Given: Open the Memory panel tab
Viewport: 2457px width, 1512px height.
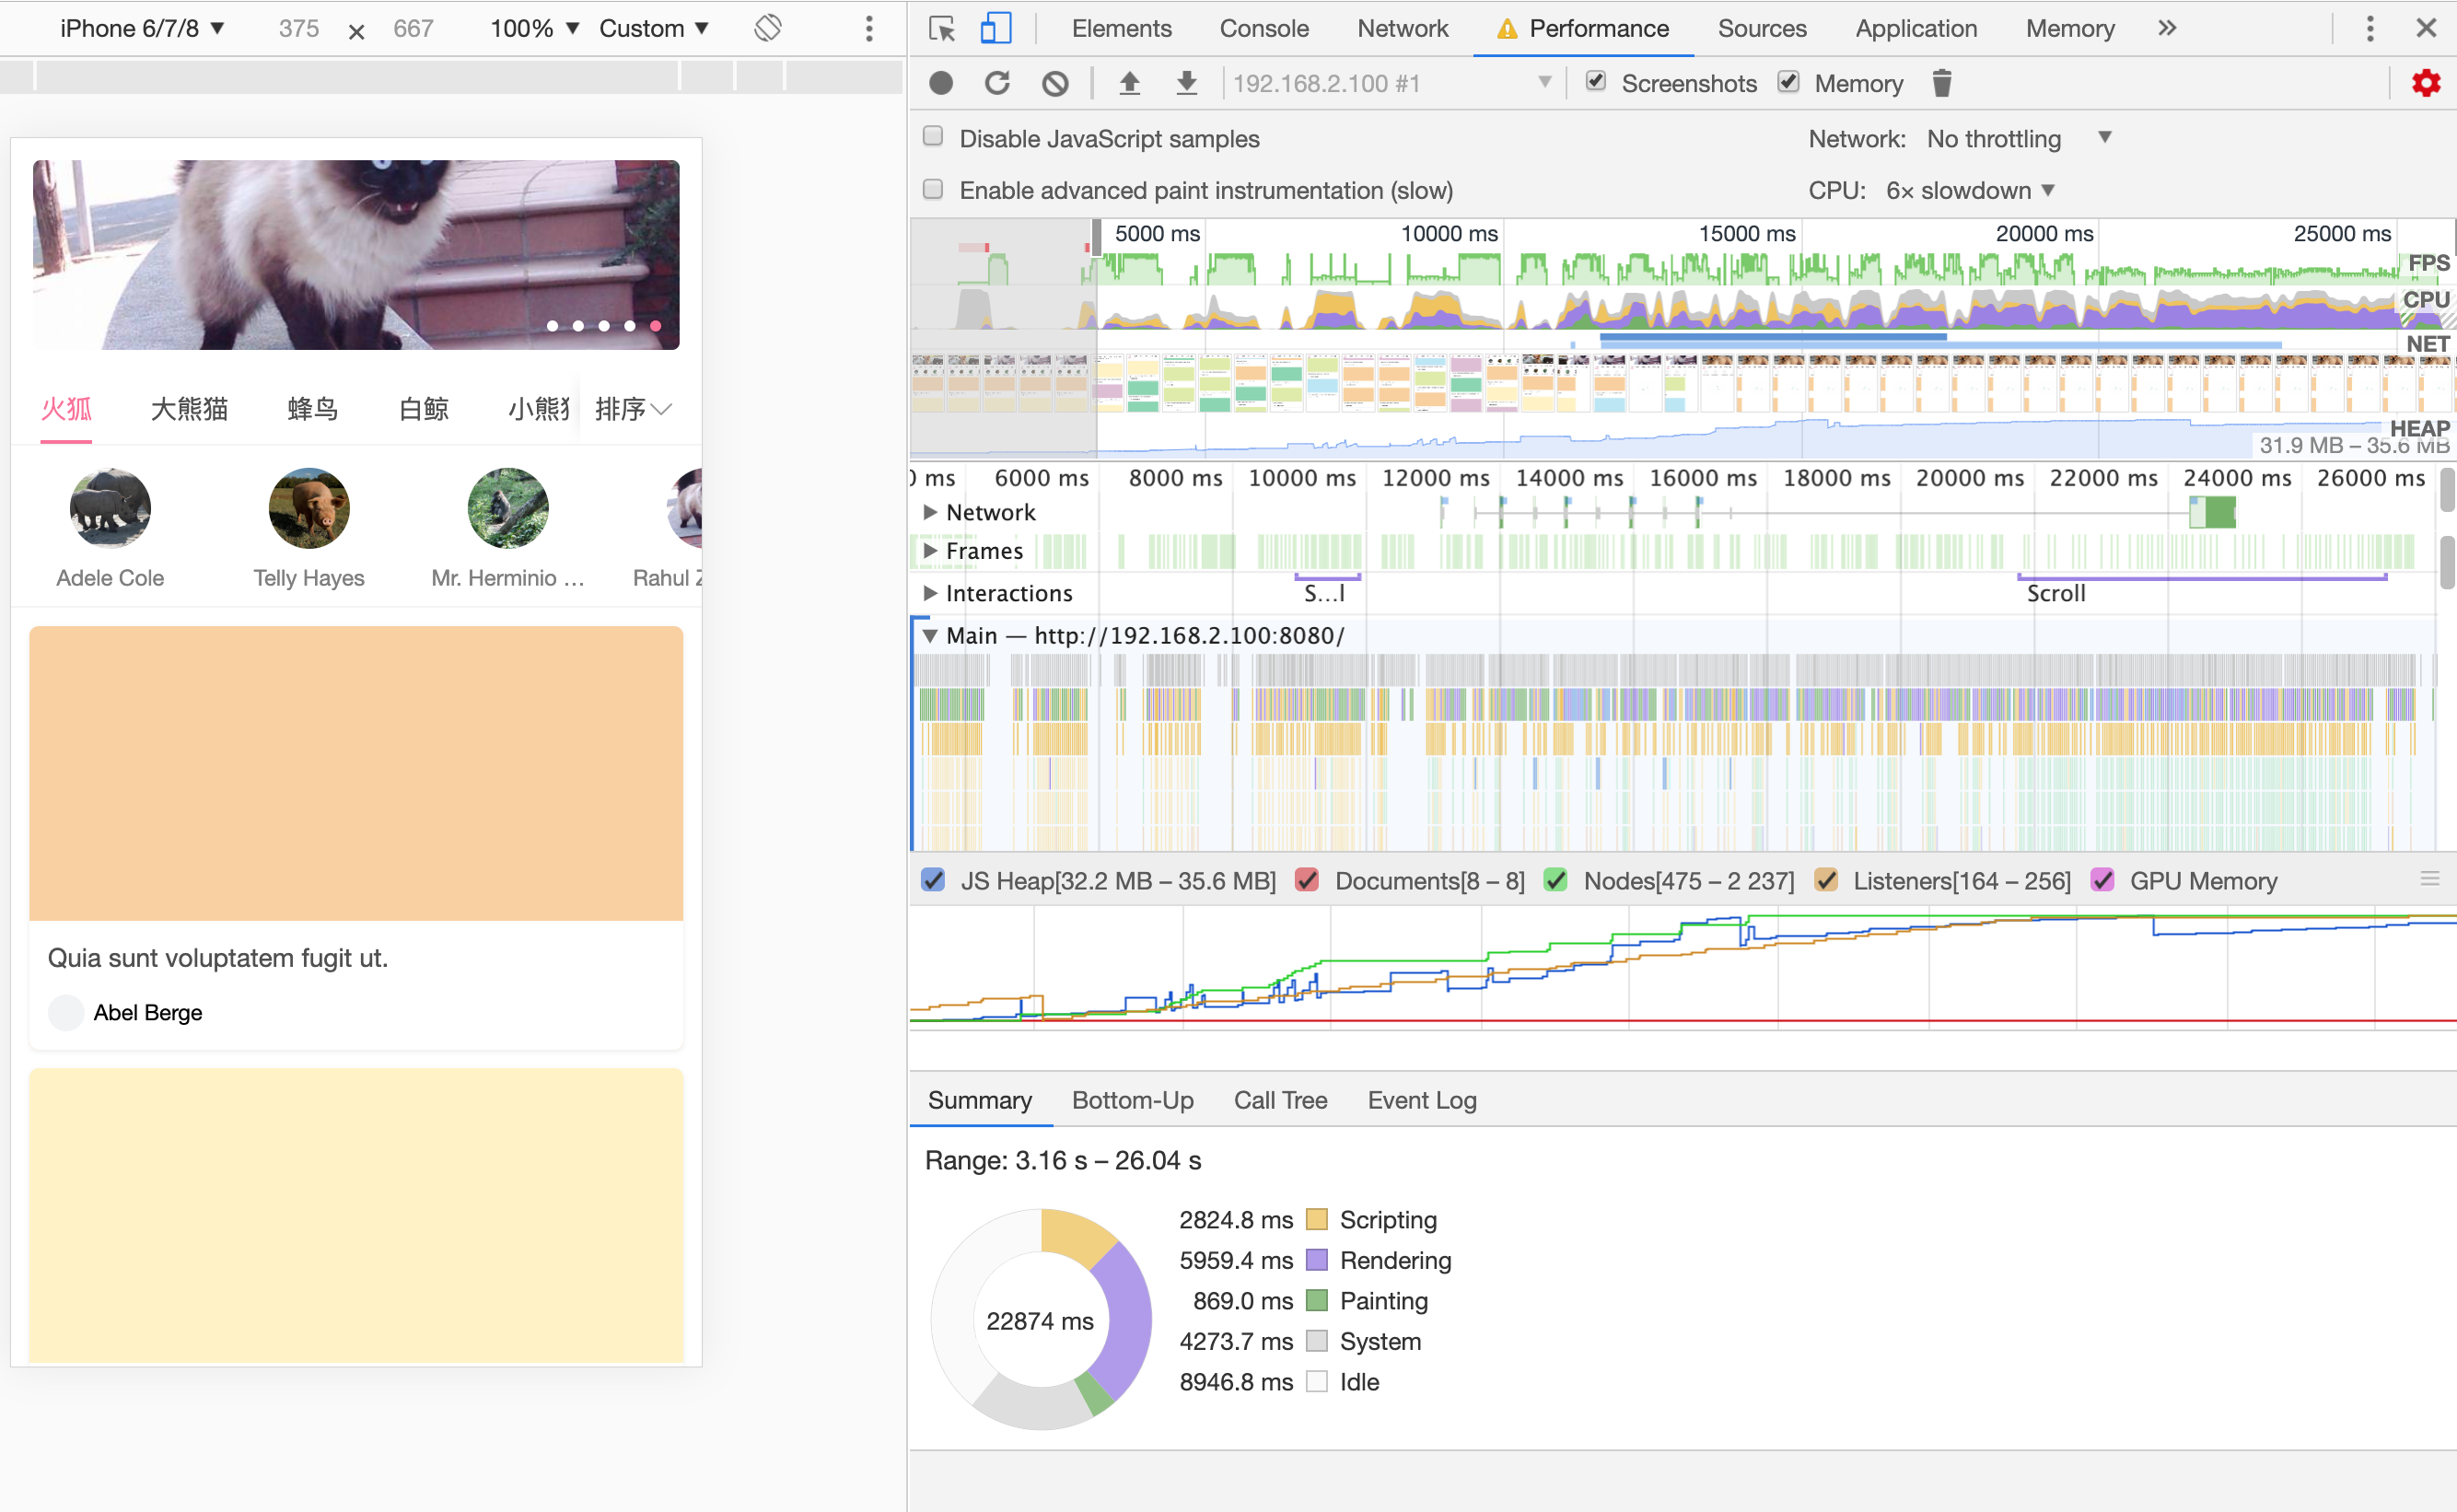Looking at the screenshot, I should coord(2068,28).
